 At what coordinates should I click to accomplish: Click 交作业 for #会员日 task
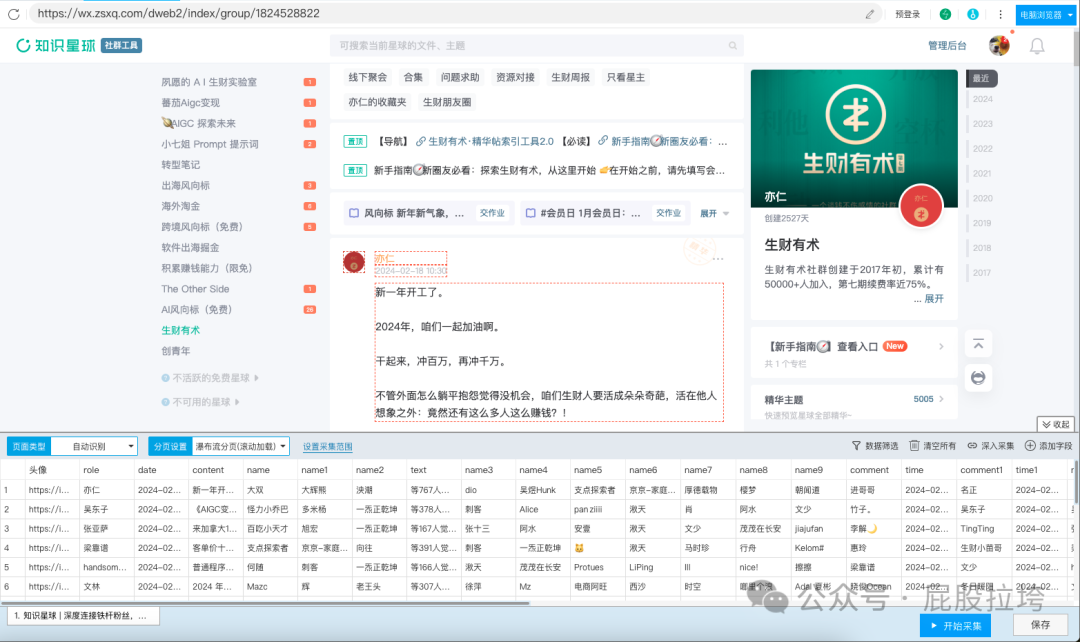tap(668, 213)
